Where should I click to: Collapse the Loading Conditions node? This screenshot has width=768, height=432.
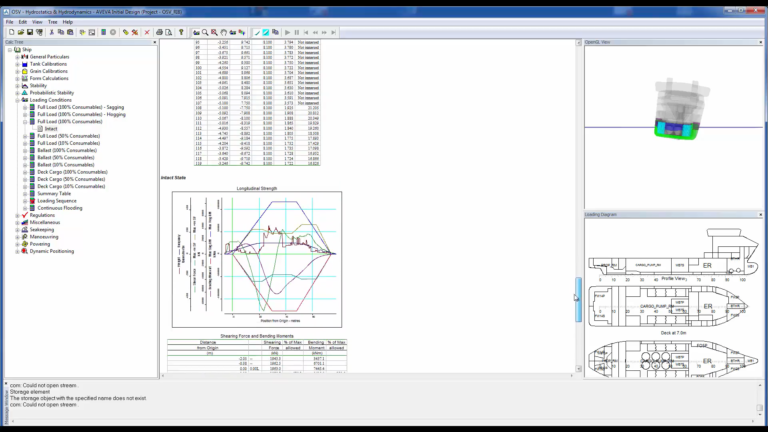coord(18,100)
